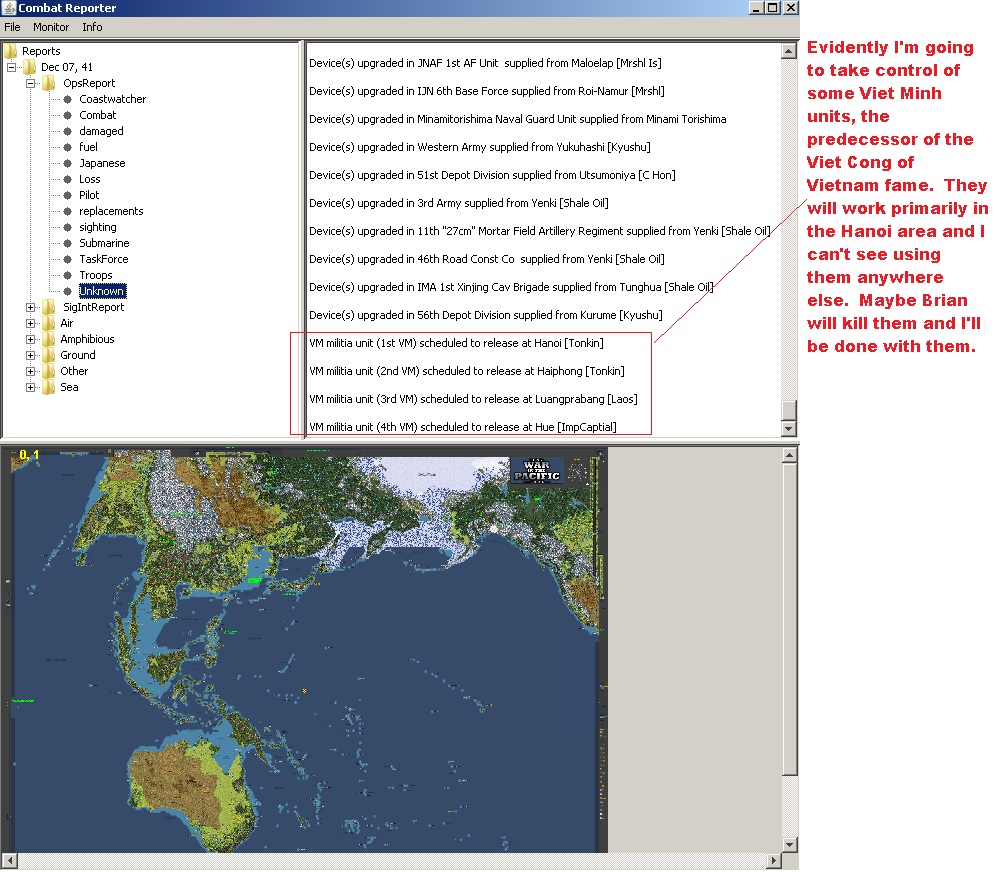
Task: Click line about Western Army at Yukuhashi
Action: click(x=479, y=147)
